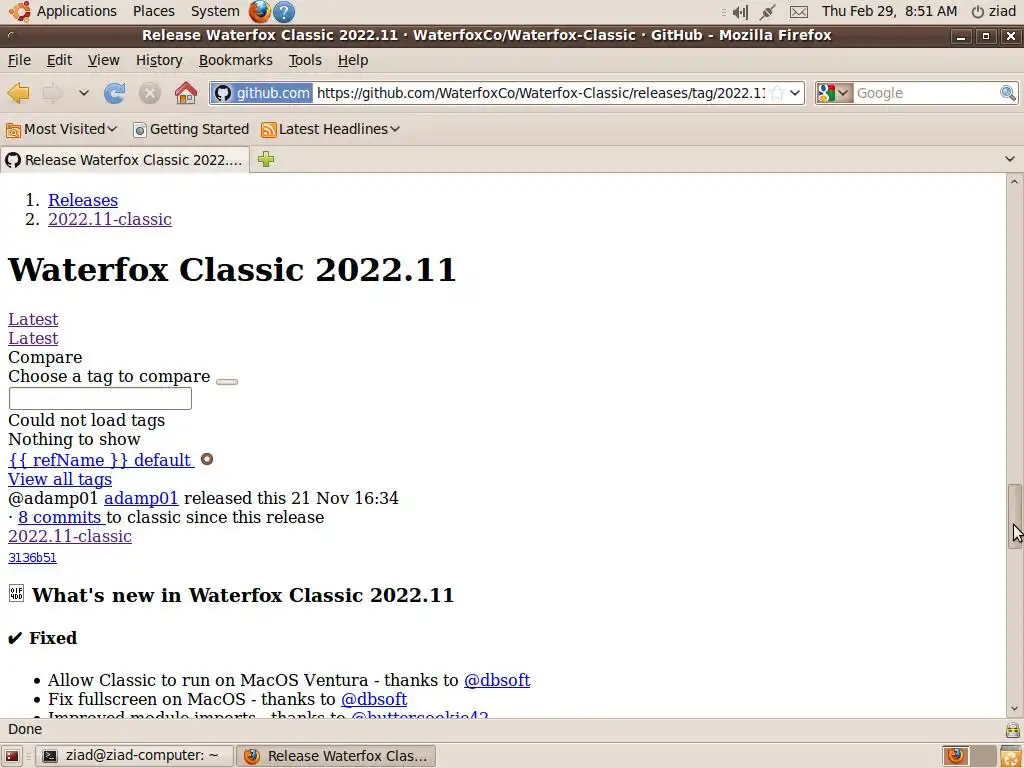The image size is (1024, 768).
Task: Go to the Home page icon
Action: pyautogui.click(x=186, y=93)
